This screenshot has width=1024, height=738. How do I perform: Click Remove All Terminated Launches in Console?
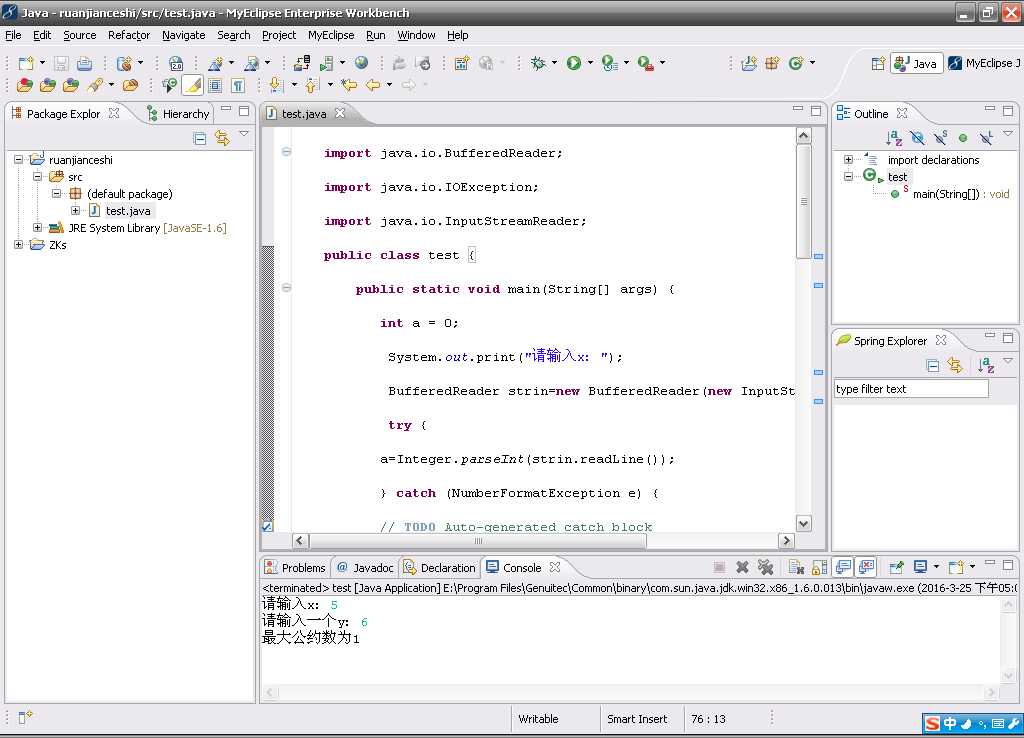point(765,567)
